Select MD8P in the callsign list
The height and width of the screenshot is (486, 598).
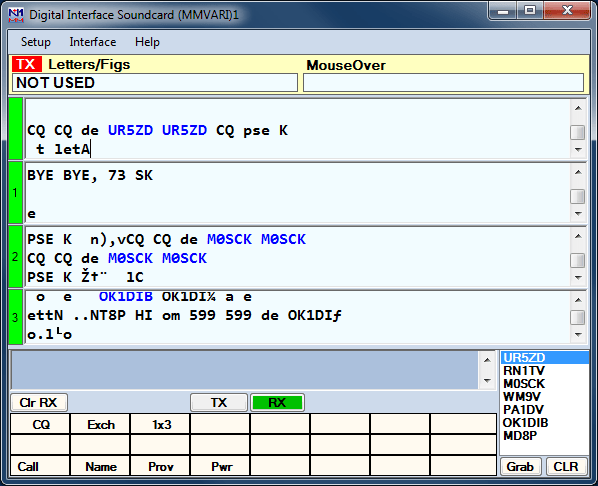point(545,435)
